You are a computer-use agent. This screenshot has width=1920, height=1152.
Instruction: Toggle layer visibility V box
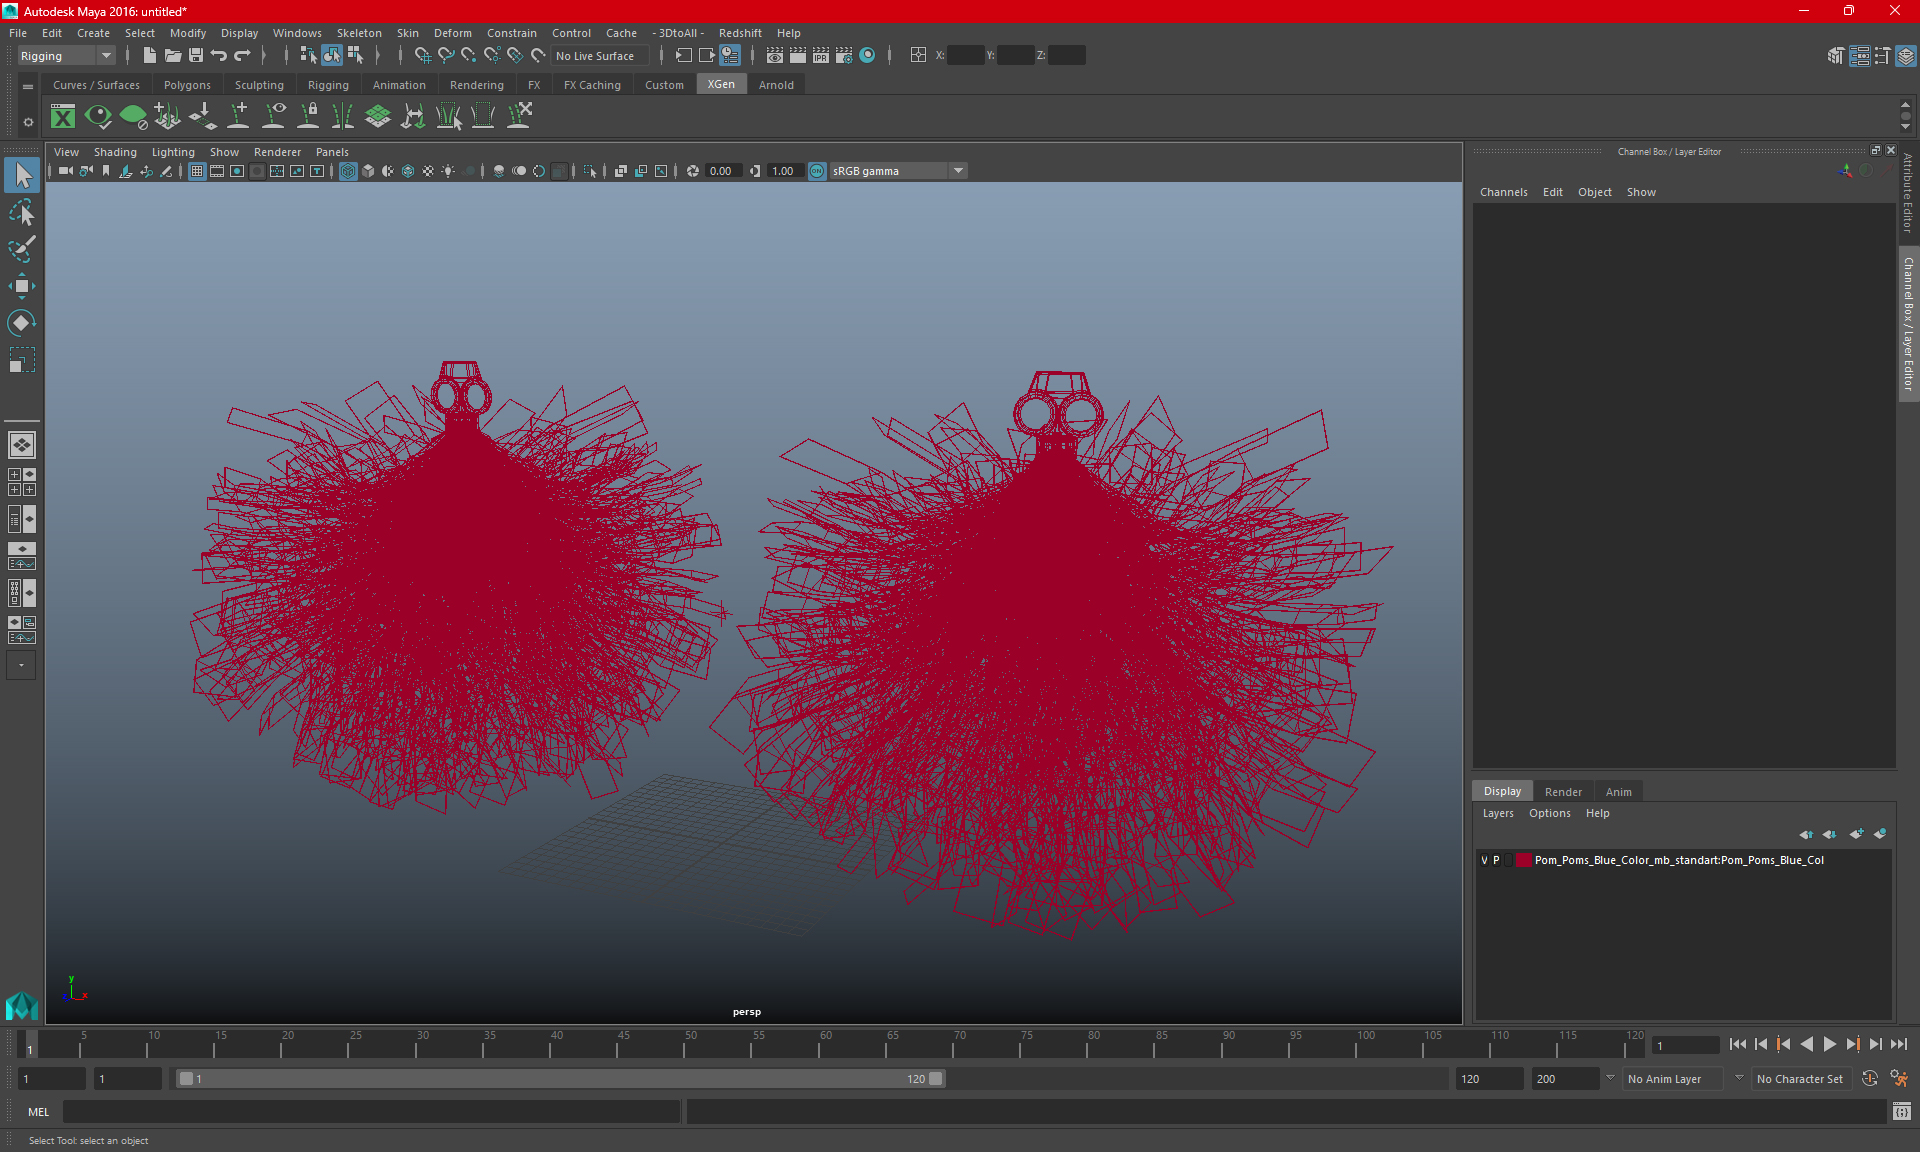click(1484, 860)
